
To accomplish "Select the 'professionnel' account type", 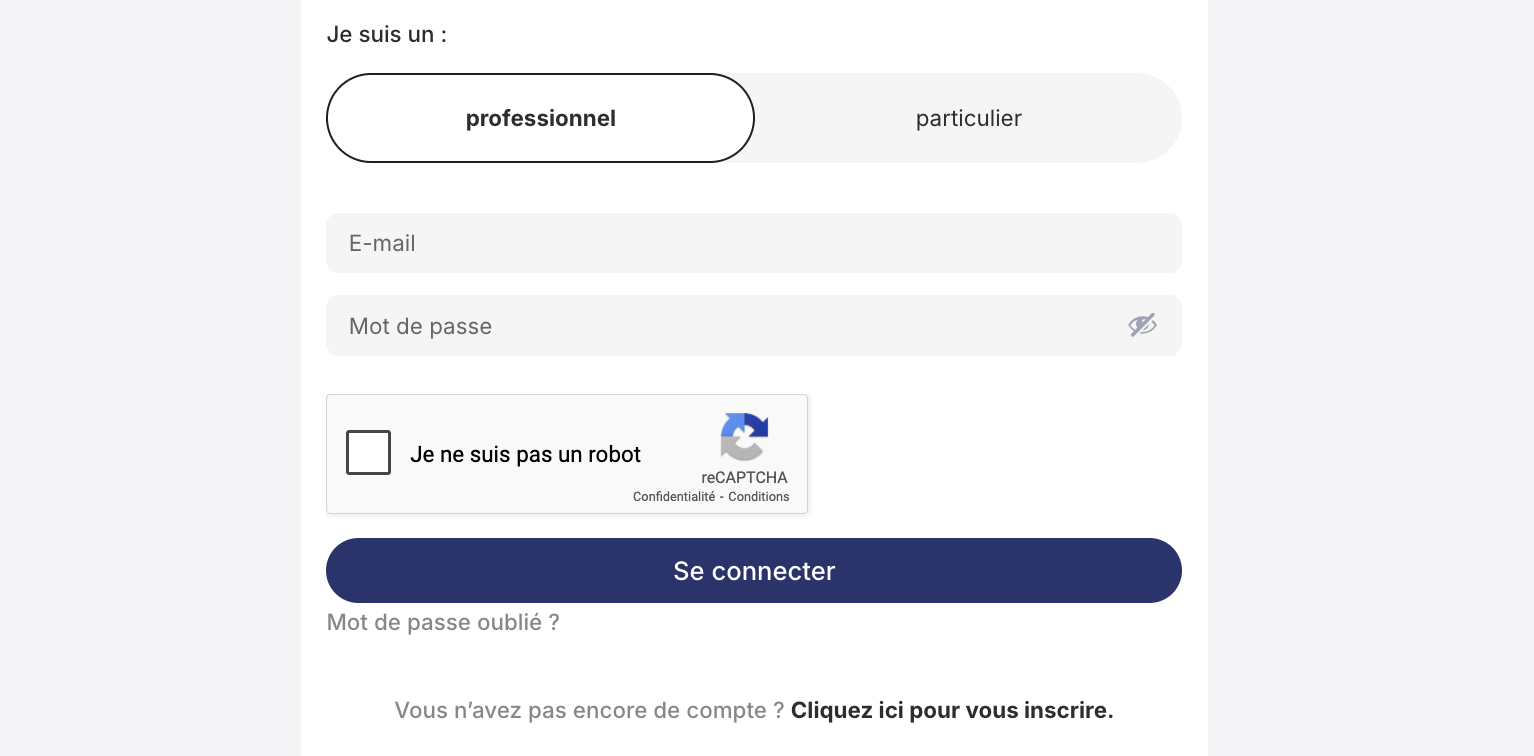I will [x=540, y=118].
